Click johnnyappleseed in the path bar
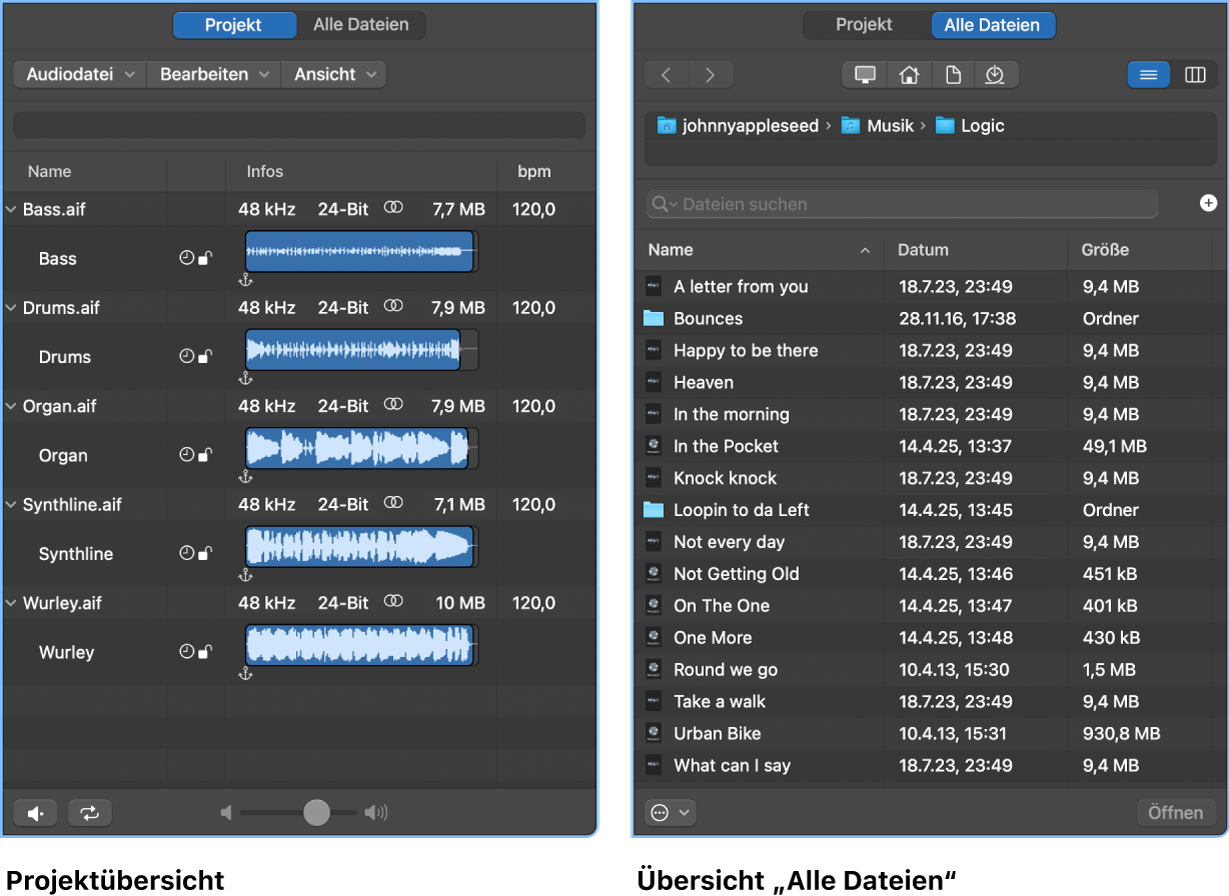 point(738,126)
